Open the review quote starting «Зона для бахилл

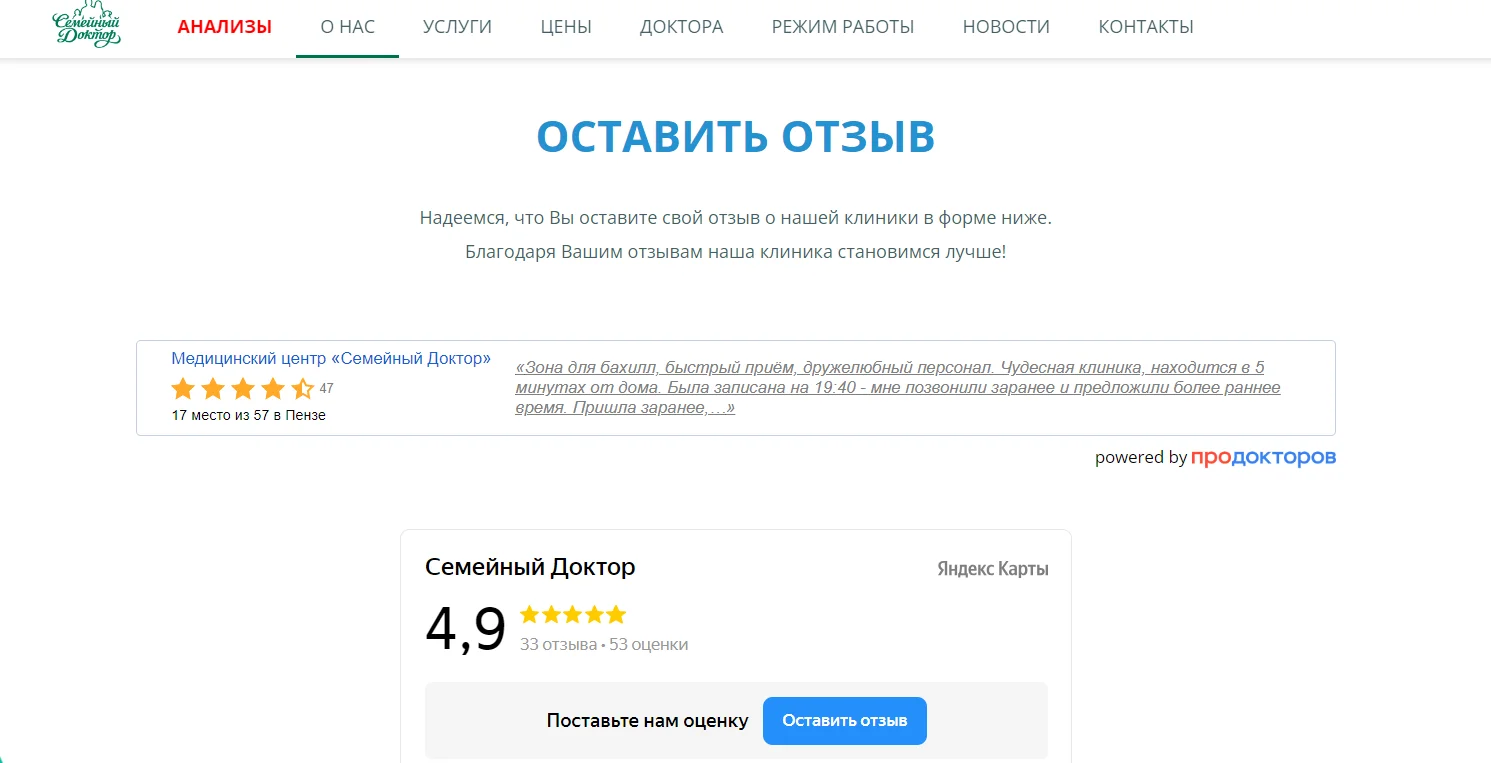point(898,388)
